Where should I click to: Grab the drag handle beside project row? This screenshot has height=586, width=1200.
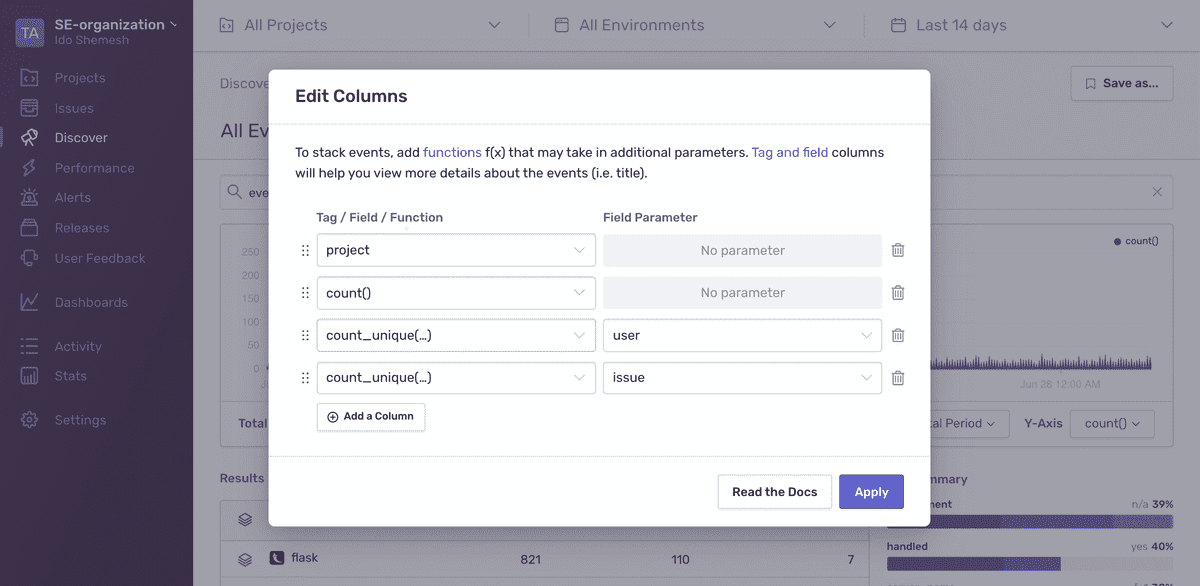tap(305, 250)
